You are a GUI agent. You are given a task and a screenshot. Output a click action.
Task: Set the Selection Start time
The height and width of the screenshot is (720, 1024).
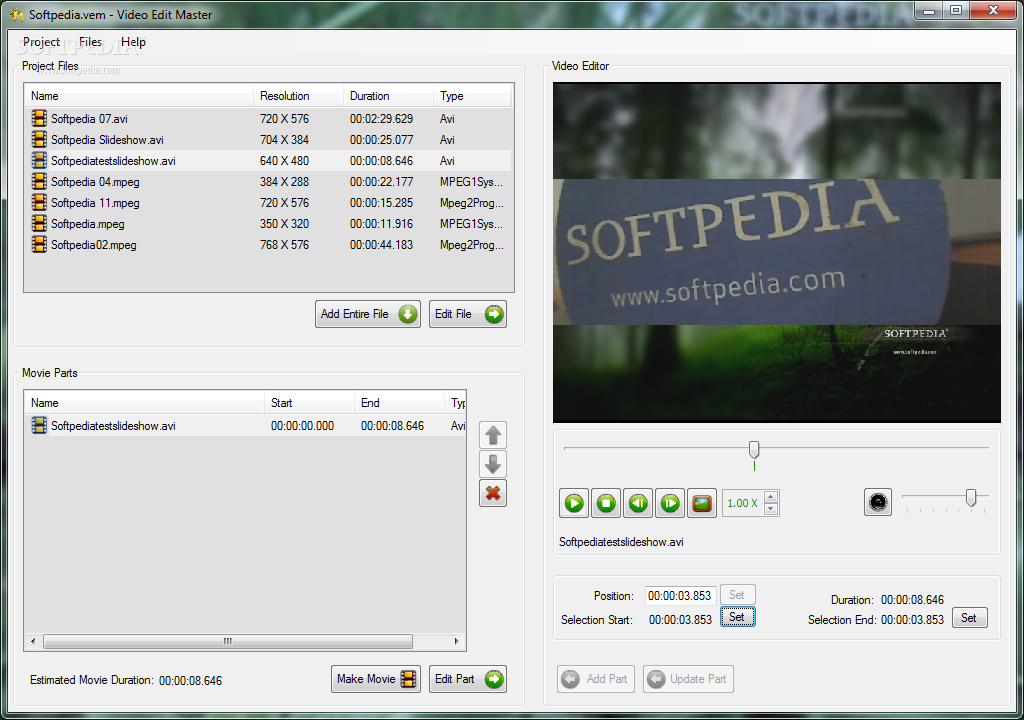click(x=737, y=617)
